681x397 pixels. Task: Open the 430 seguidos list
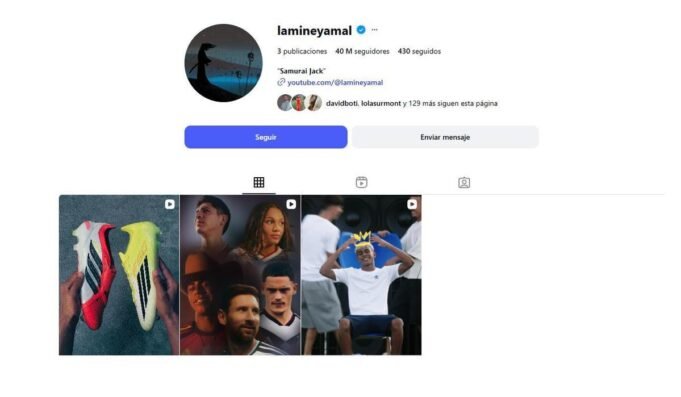[419, 51]
